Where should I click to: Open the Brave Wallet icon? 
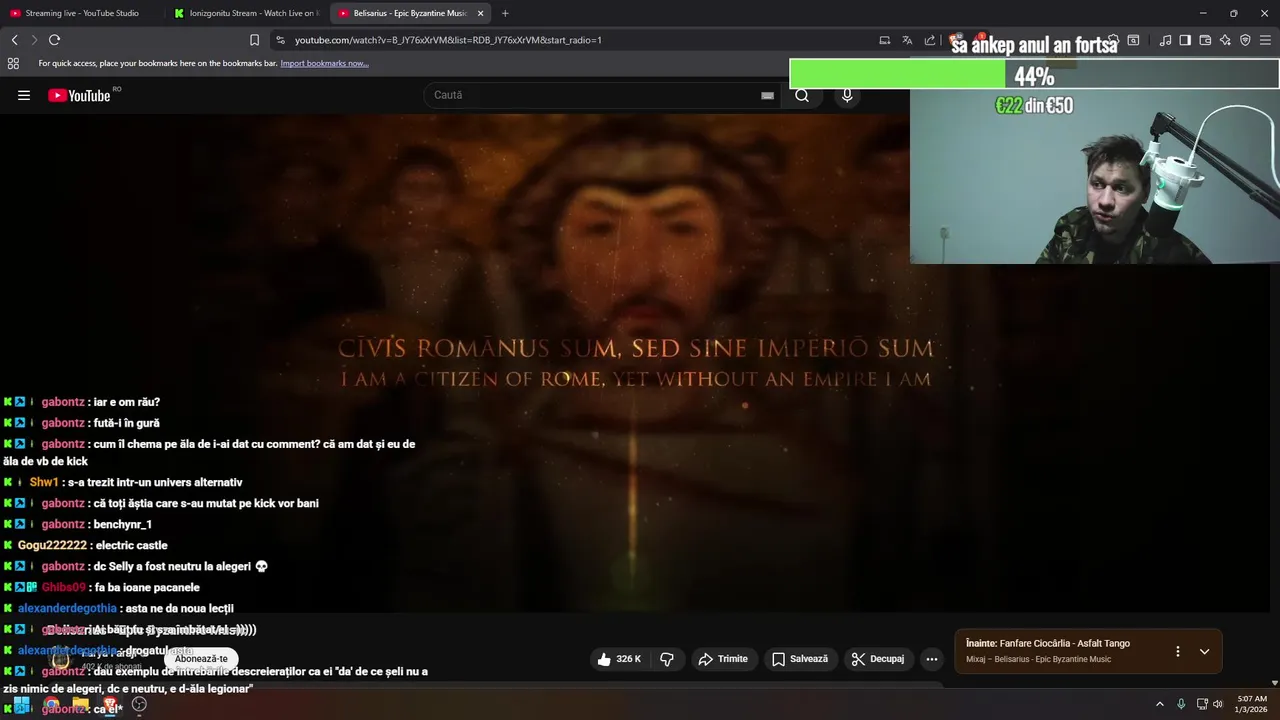tap(1205, 40)
